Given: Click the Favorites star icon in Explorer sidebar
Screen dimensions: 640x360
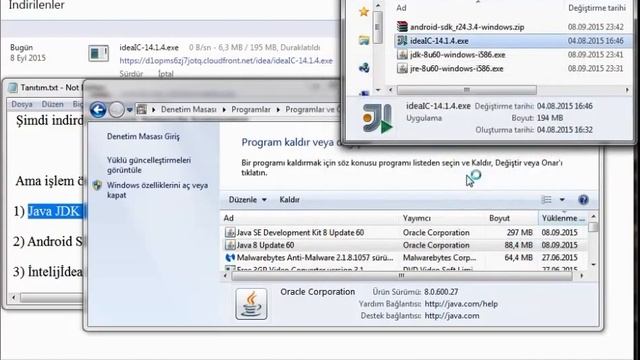Looking at the screenshot, I should pos(364,11).
